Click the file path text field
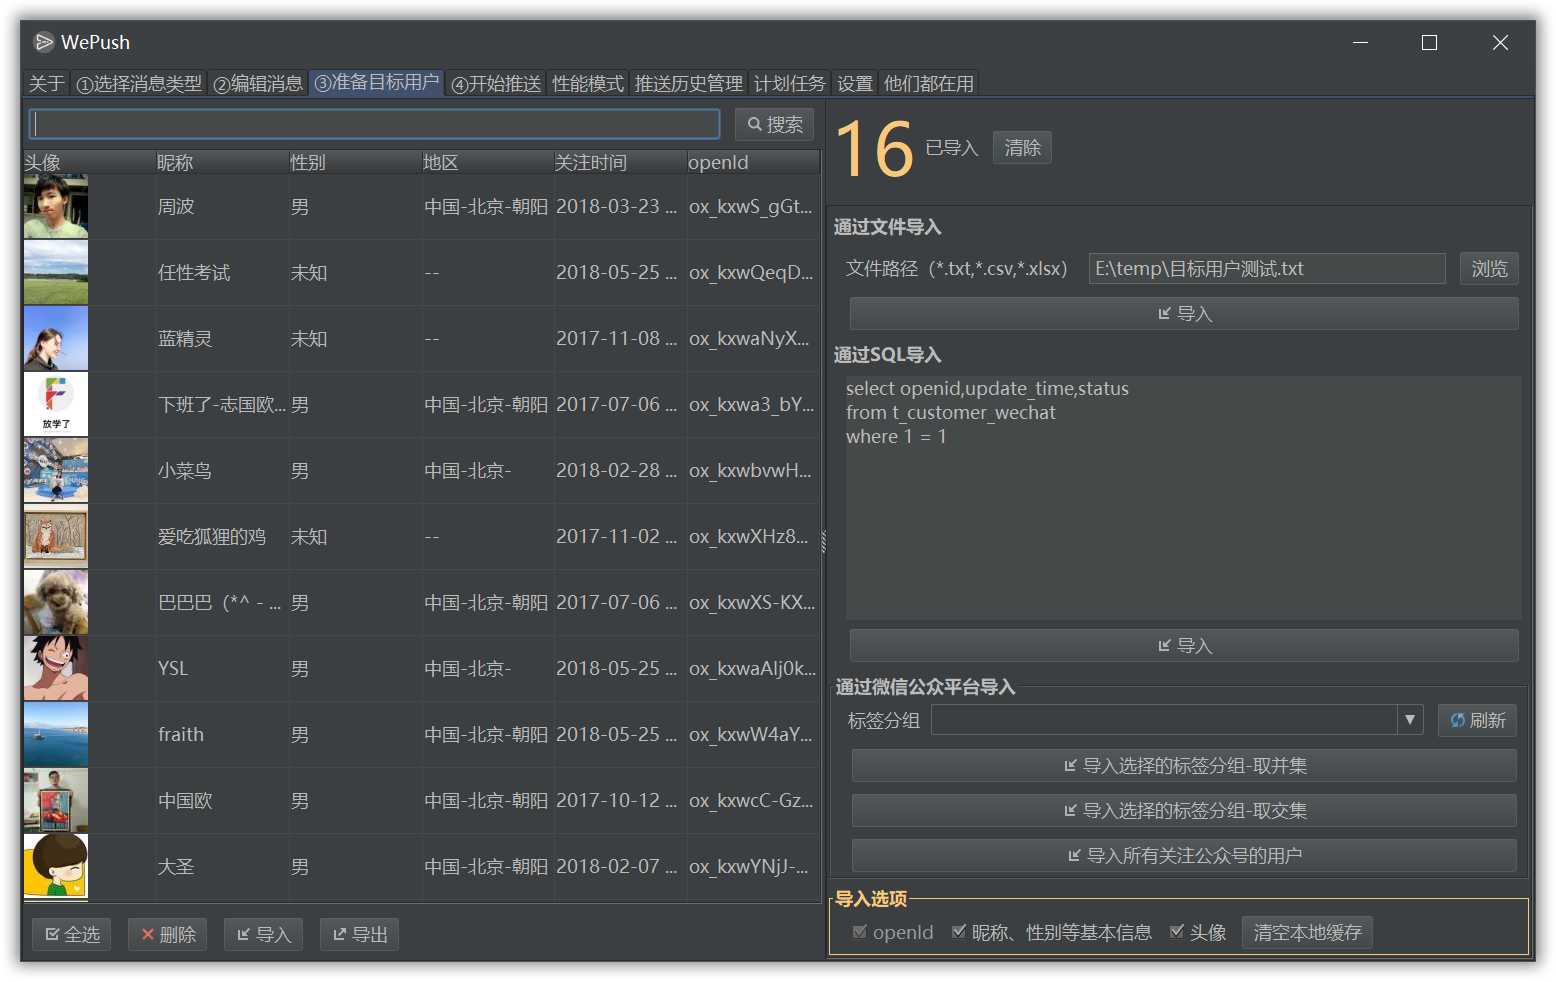The width and height of the screenshot is (1556, 982). click(1267, 268)
